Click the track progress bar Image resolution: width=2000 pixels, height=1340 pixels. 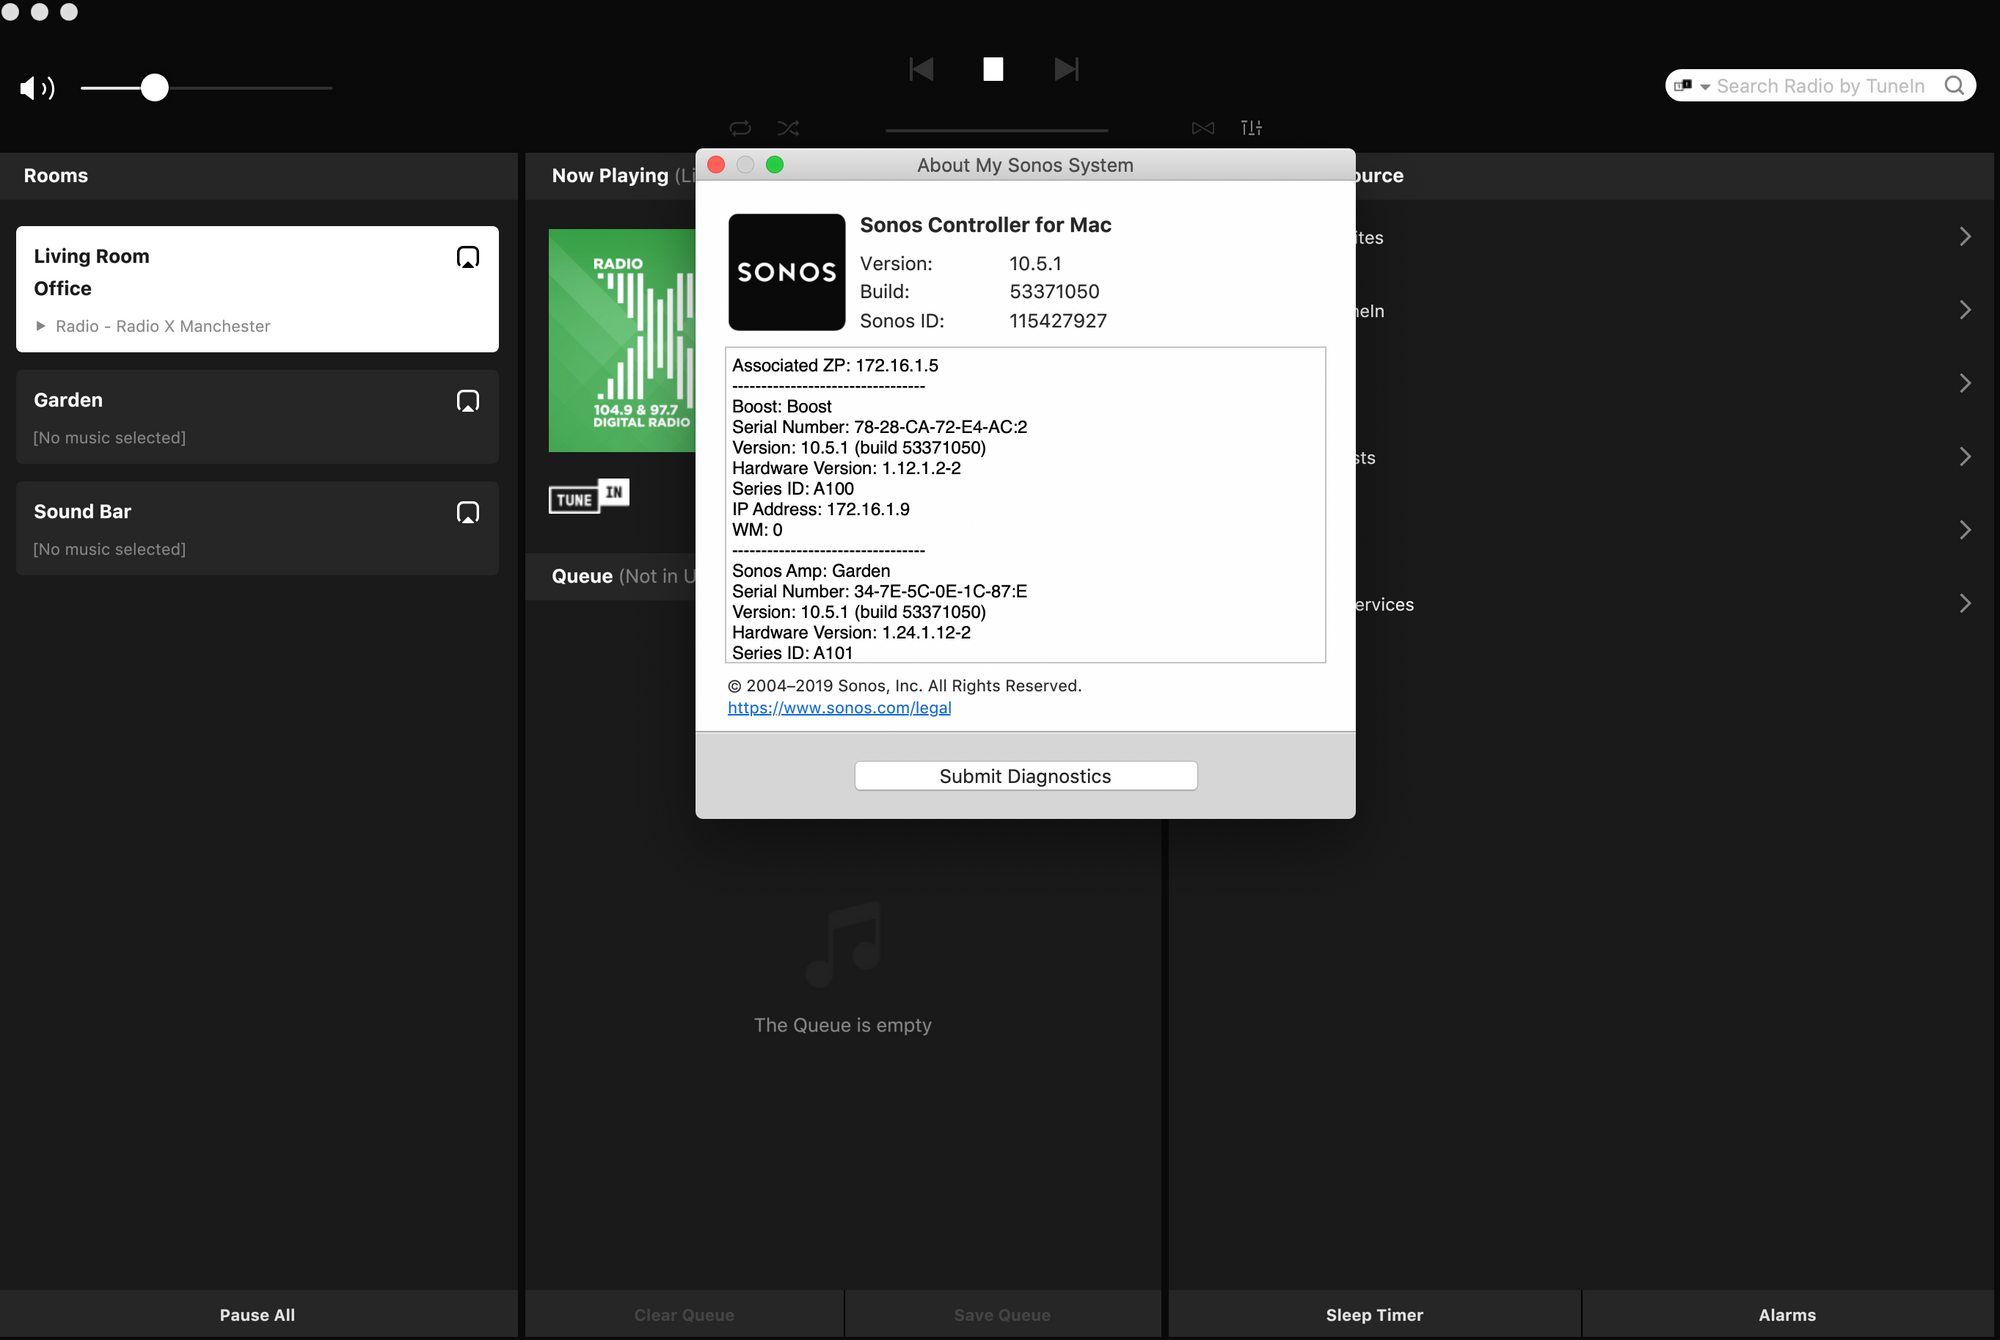pyautogui.click(x=996, y=130)
